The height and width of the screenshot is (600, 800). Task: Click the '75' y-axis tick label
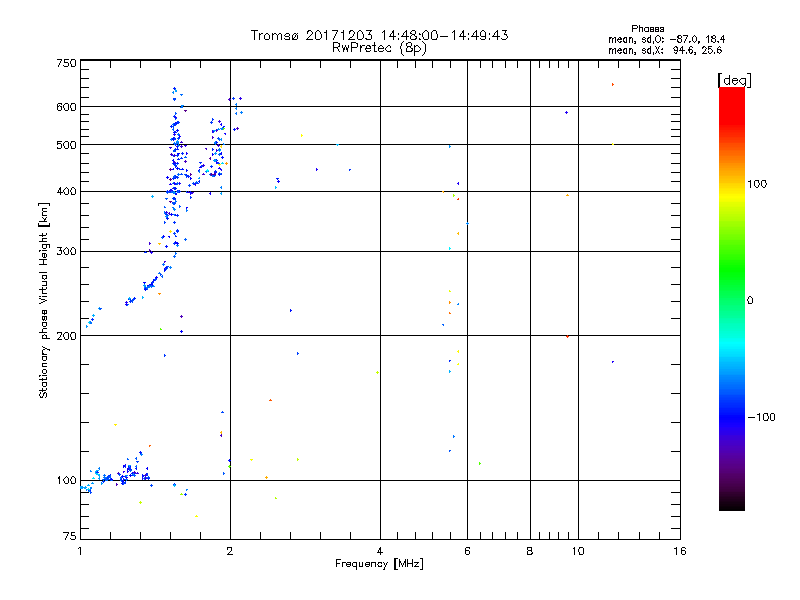coord(70,536)
